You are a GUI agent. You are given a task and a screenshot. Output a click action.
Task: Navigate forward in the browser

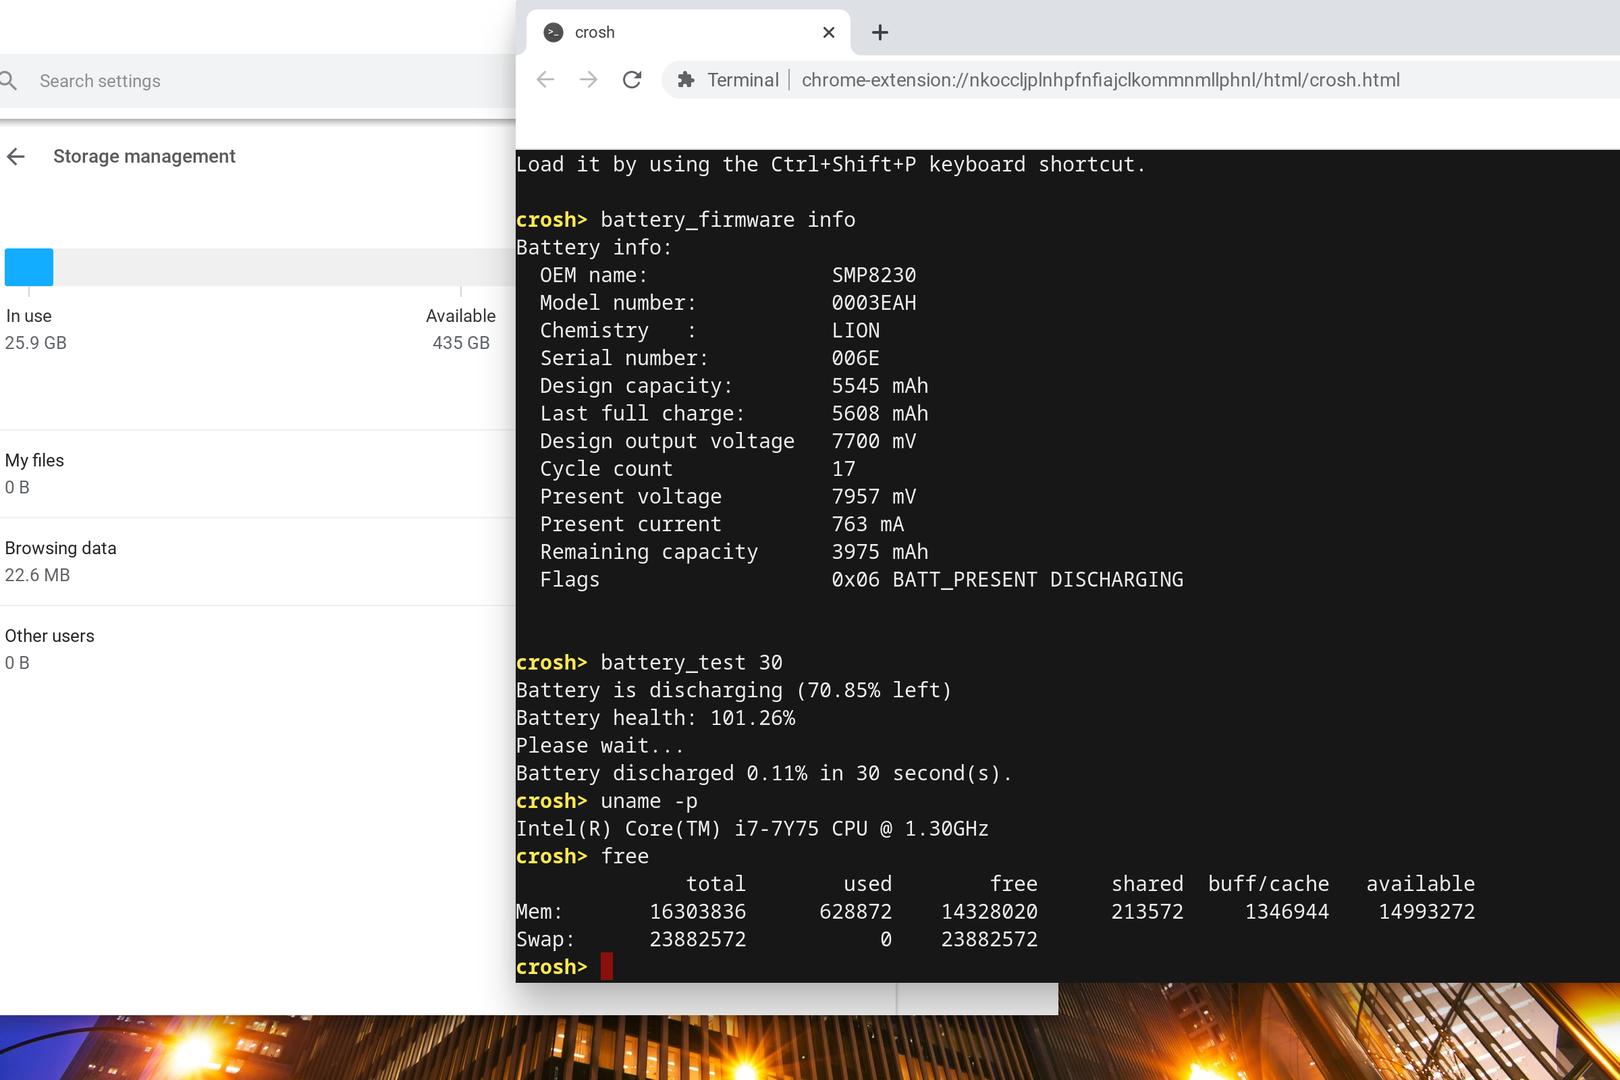[589, 80]
